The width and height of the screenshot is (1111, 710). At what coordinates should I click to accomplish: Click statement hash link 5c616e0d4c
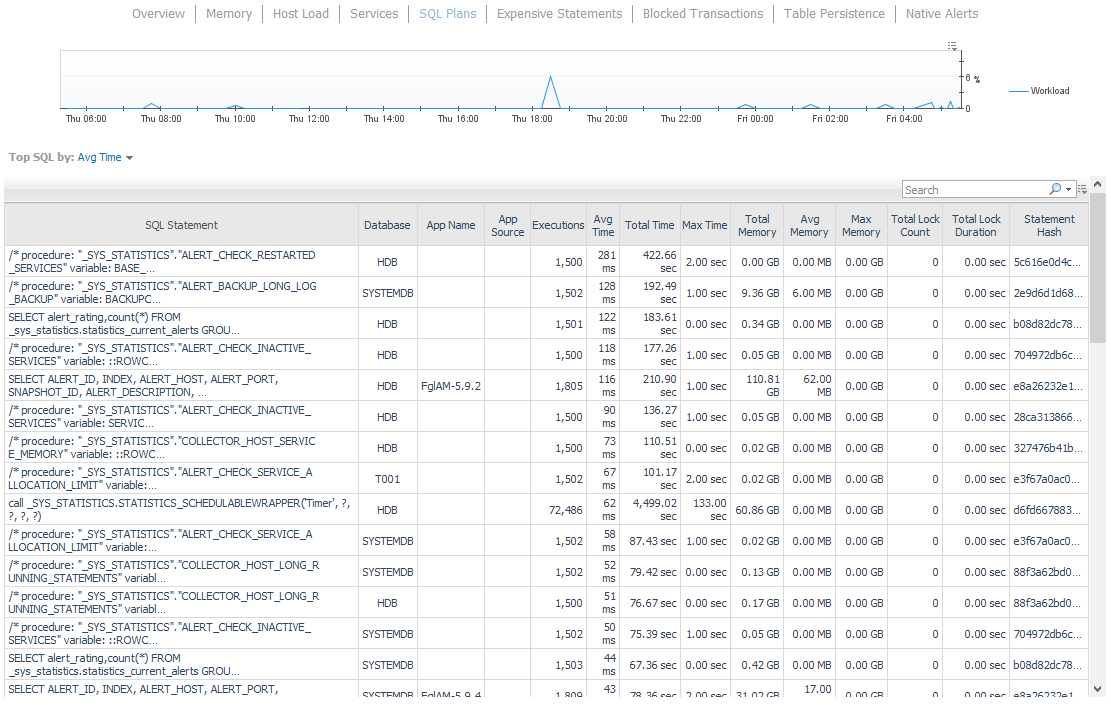pyautogui.click(x=1046, y=261)
